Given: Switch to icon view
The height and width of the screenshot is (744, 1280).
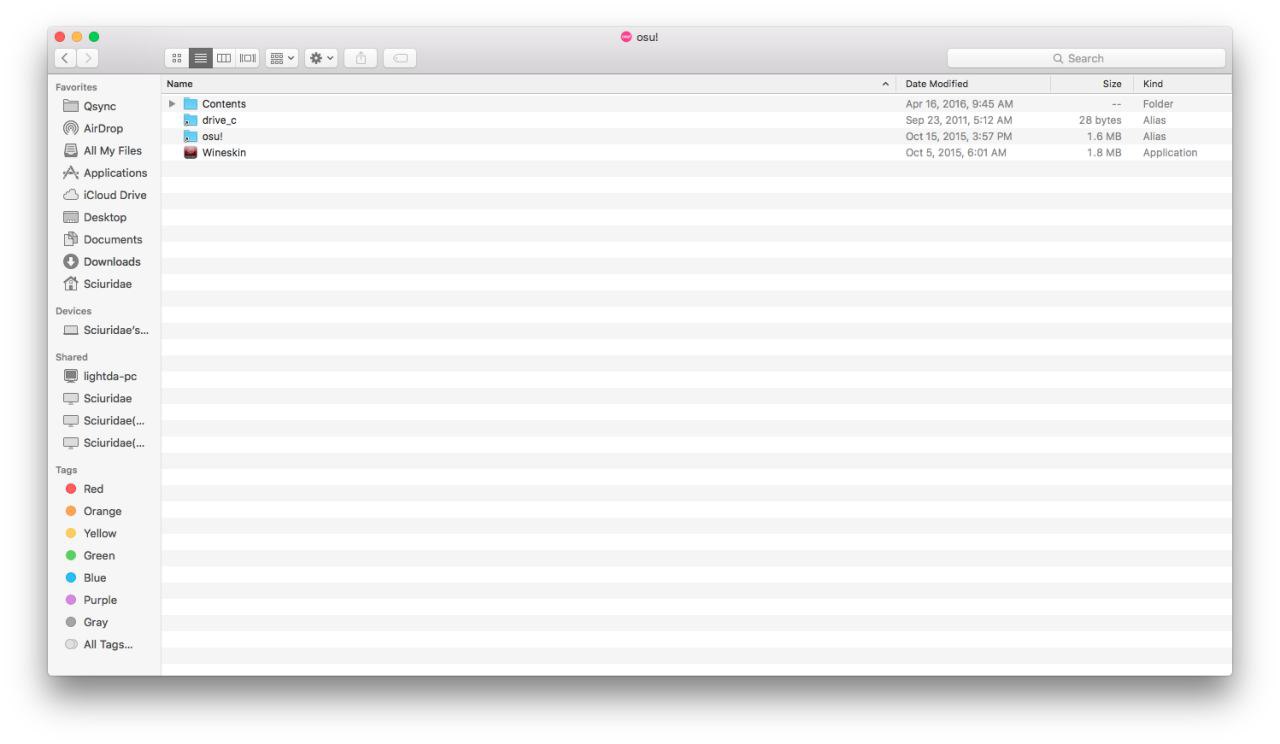Looking at the screenshot, I should tap(177, 59).
